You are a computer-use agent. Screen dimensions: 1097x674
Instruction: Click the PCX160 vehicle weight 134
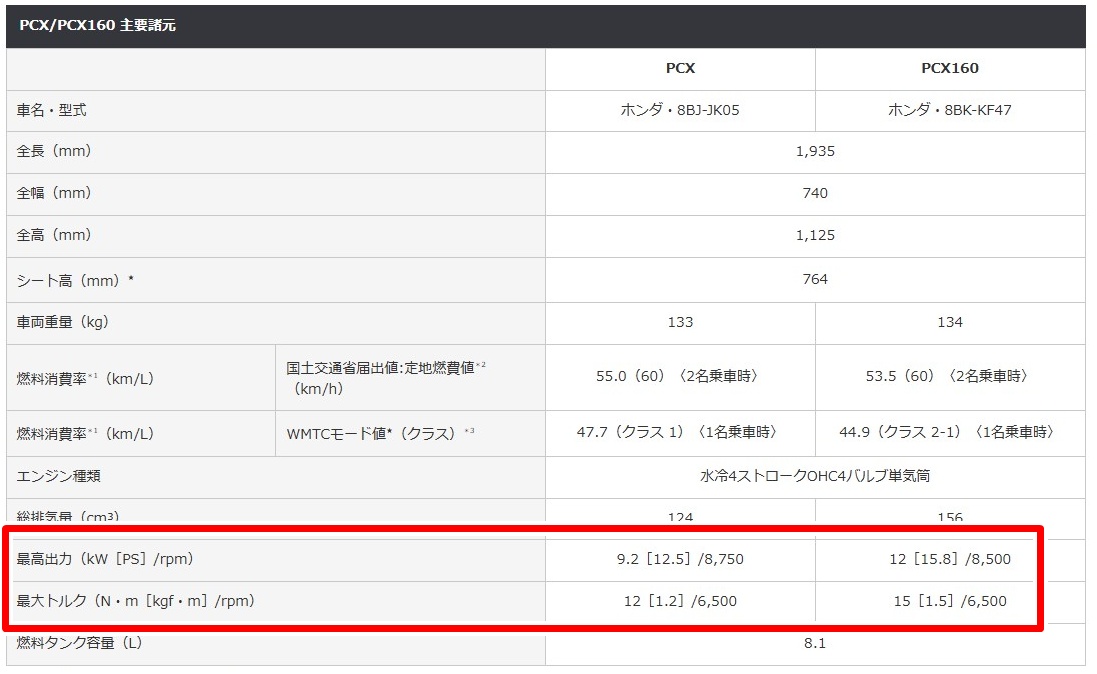tap(949, 322)
